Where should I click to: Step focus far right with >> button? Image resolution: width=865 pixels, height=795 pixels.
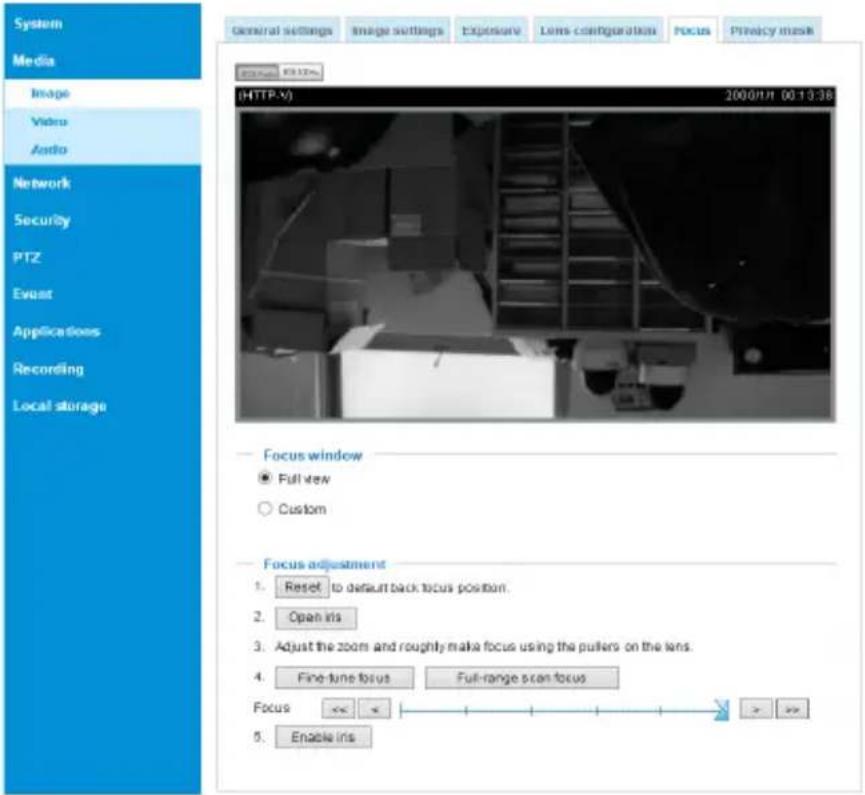793,709
